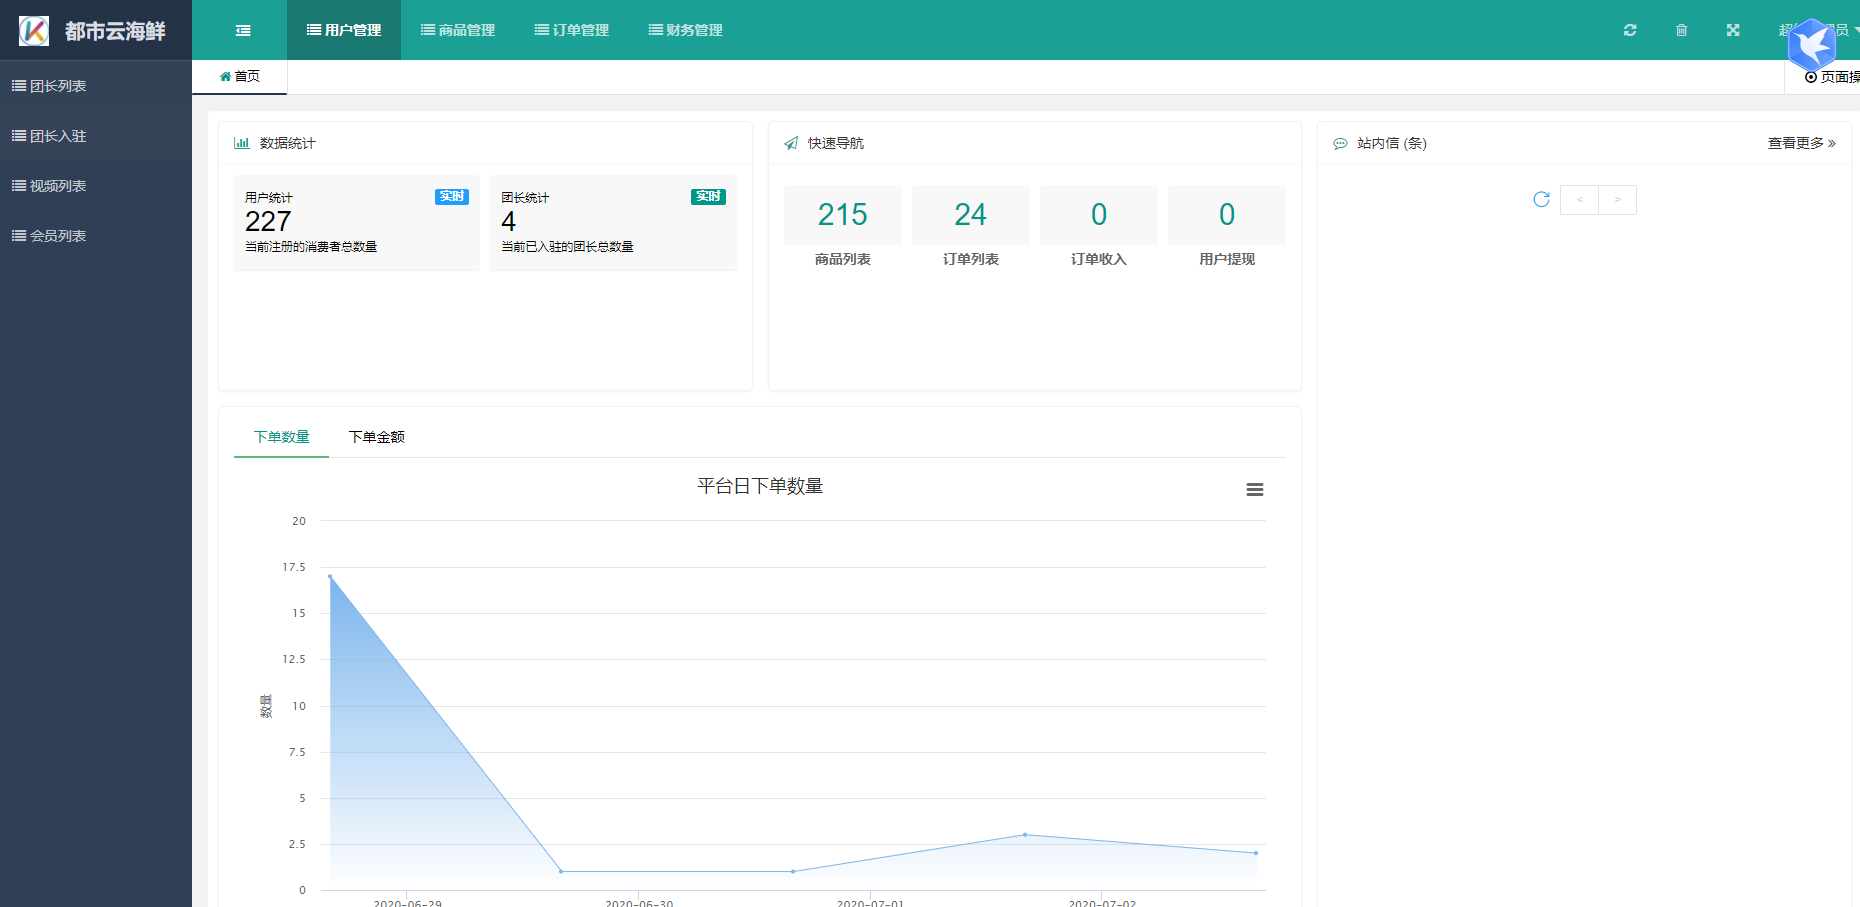This screenshot has height=907, width=1860.
Task: Open the 商品列表 shortcut showing 215
Action: click(x=842, y=215)
